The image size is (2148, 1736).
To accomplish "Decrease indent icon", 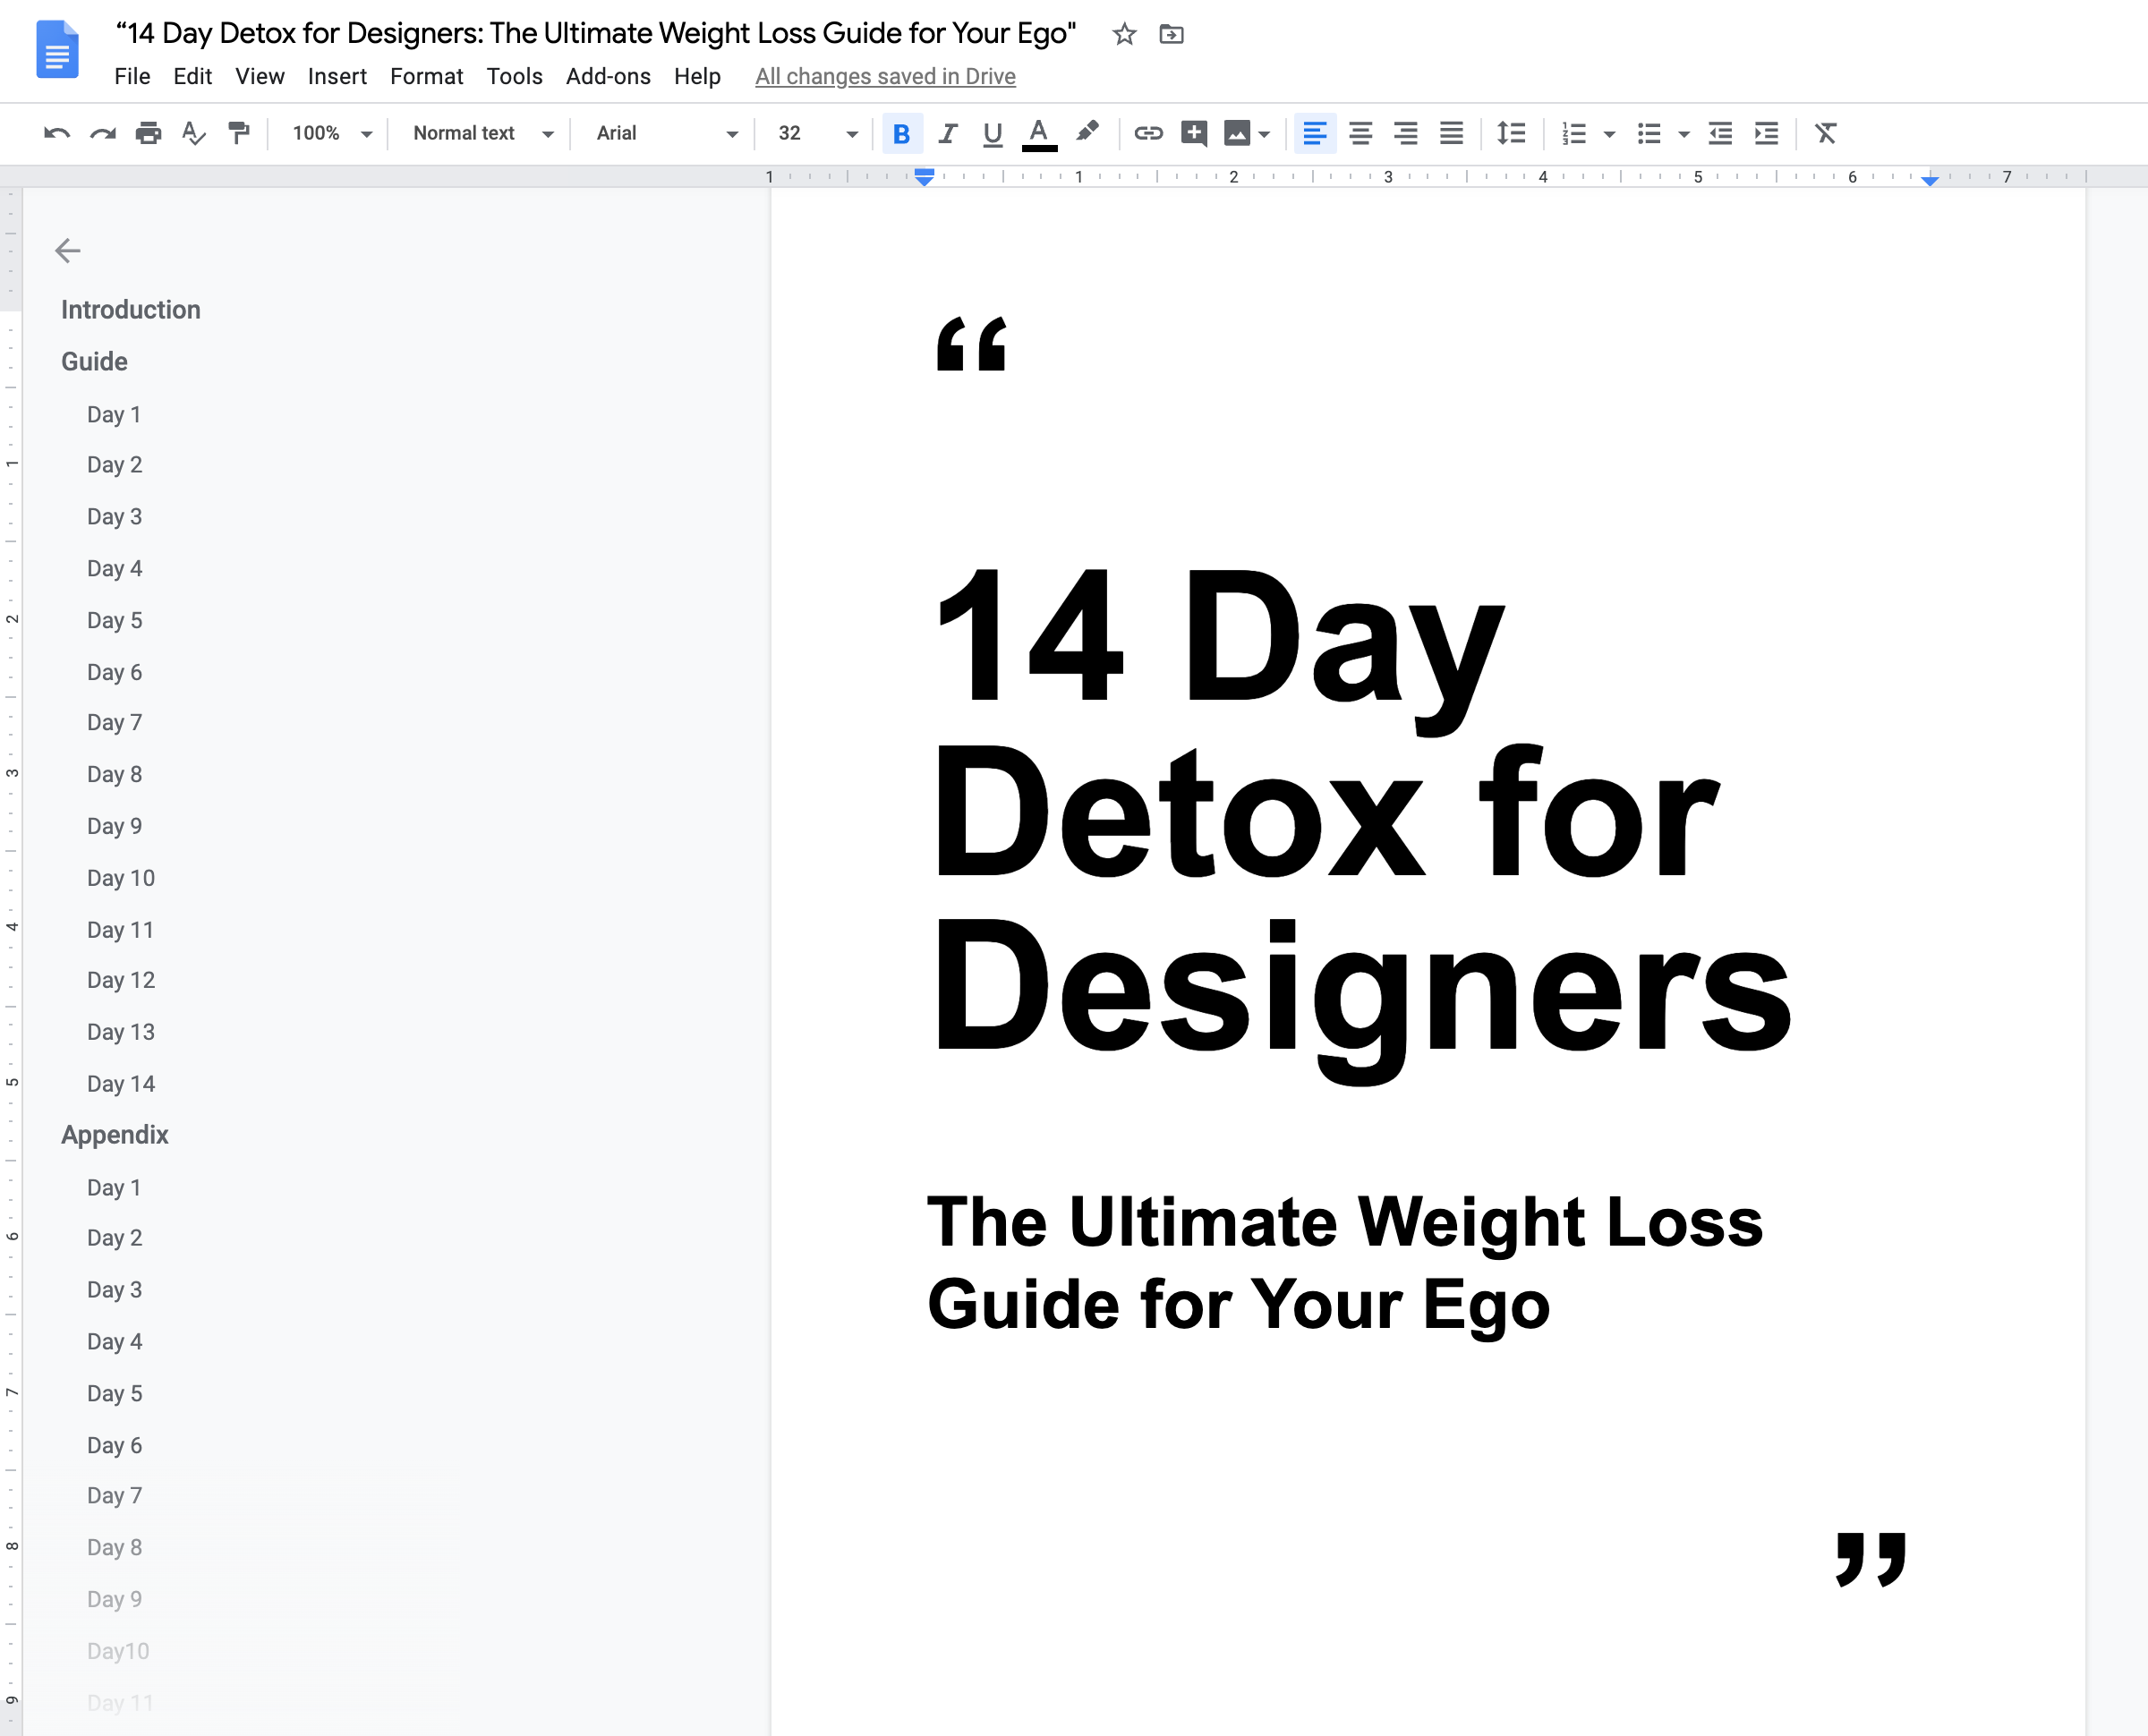I will pyautogui.click(x=1721, y=133).
